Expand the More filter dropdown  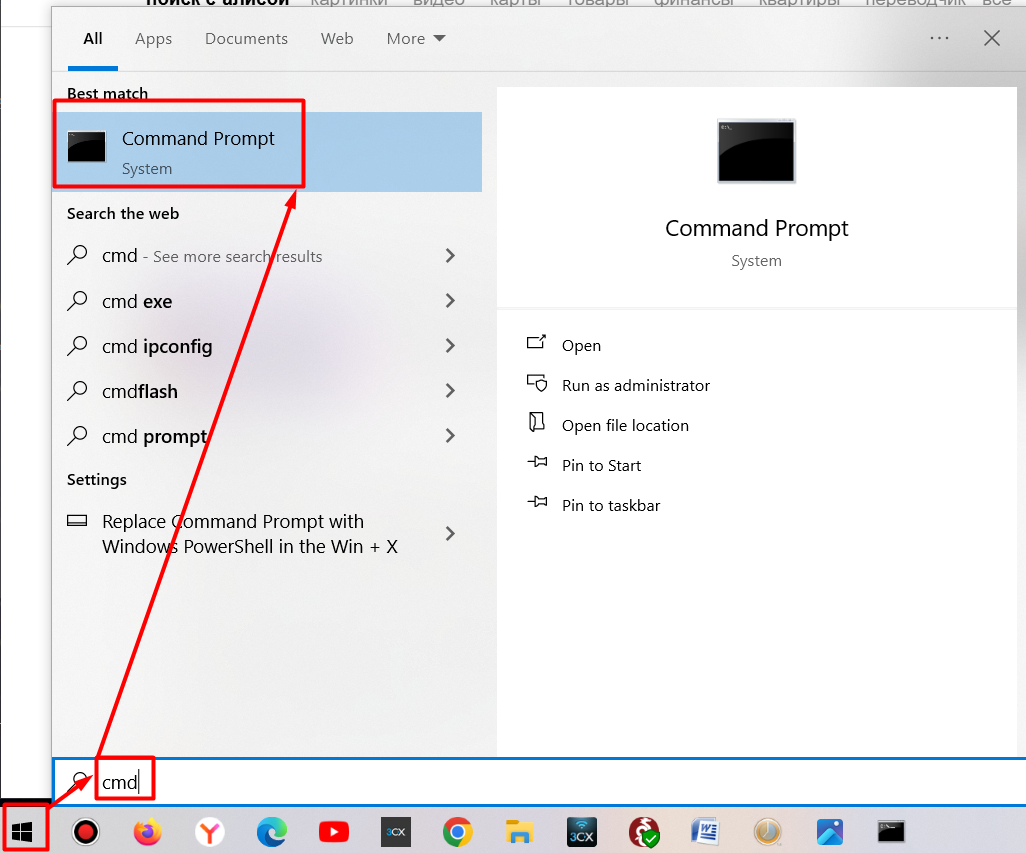[x=416, y=39]
